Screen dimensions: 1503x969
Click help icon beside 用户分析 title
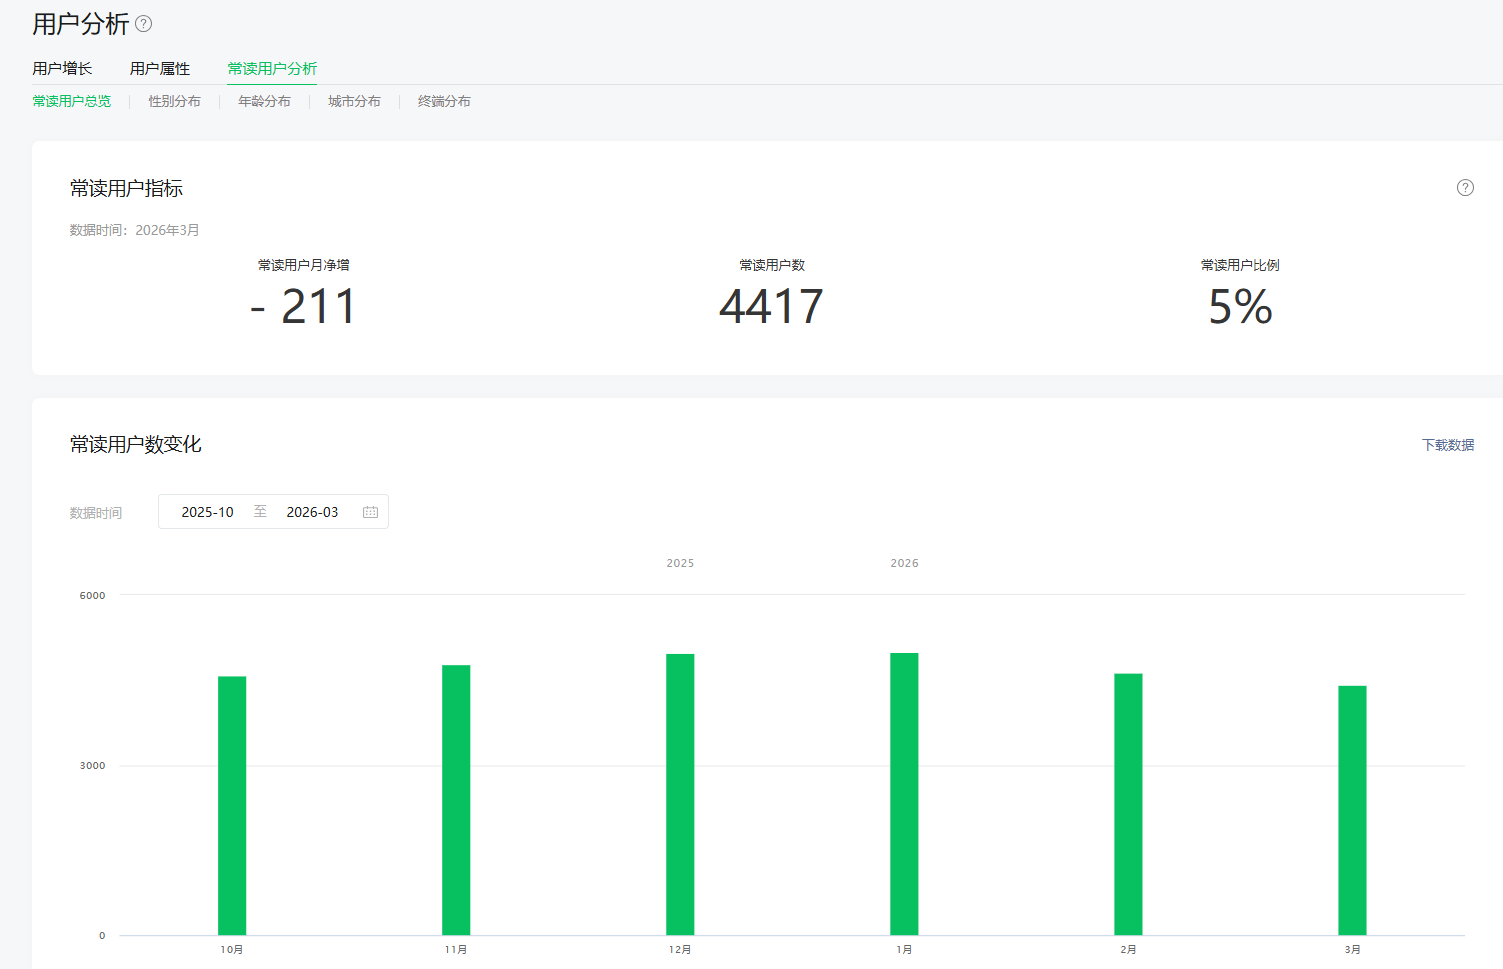[x=144, y=23]
